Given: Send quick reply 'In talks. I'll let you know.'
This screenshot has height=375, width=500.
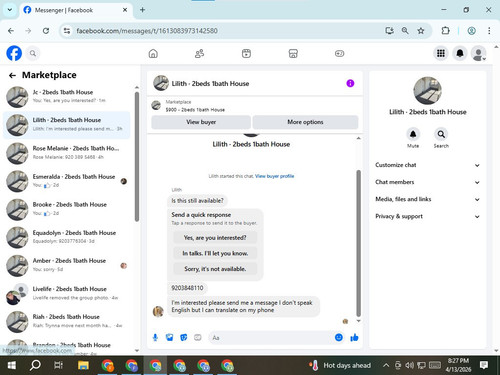Looking at the screenshot, I should tap(215, 253).
